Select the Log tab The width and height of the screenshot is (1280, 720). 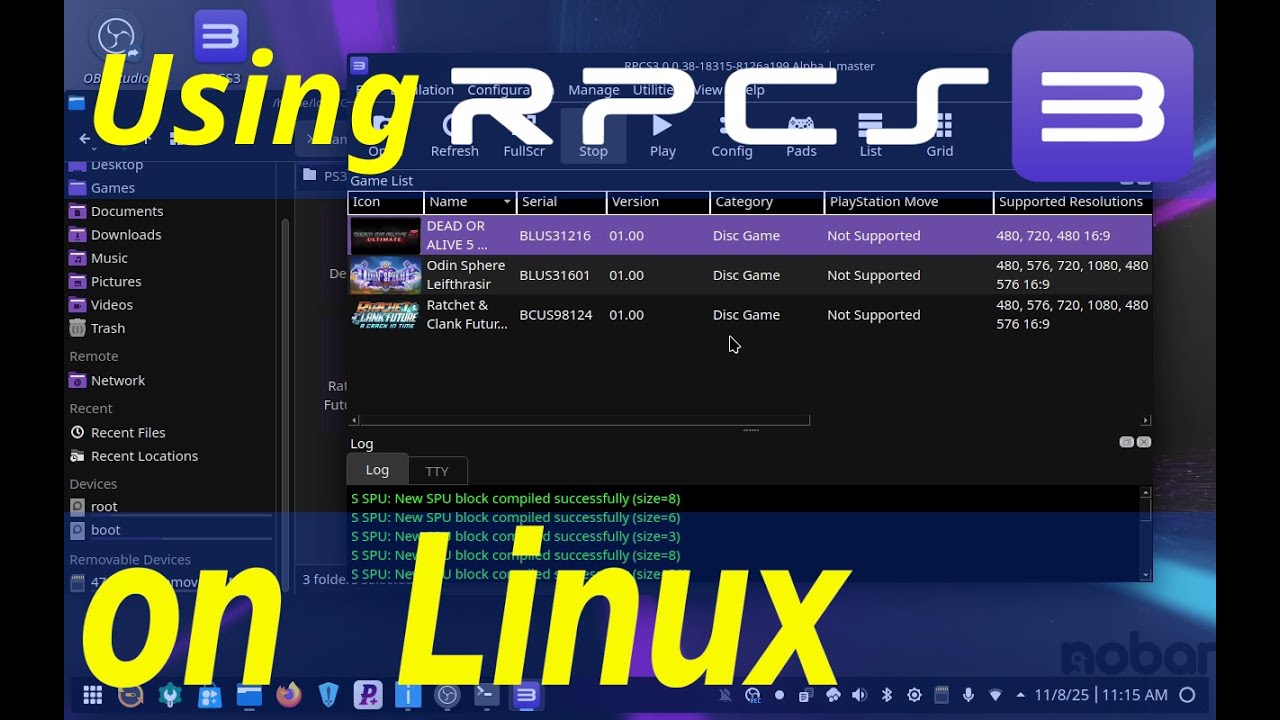click(x=377, y=470)
